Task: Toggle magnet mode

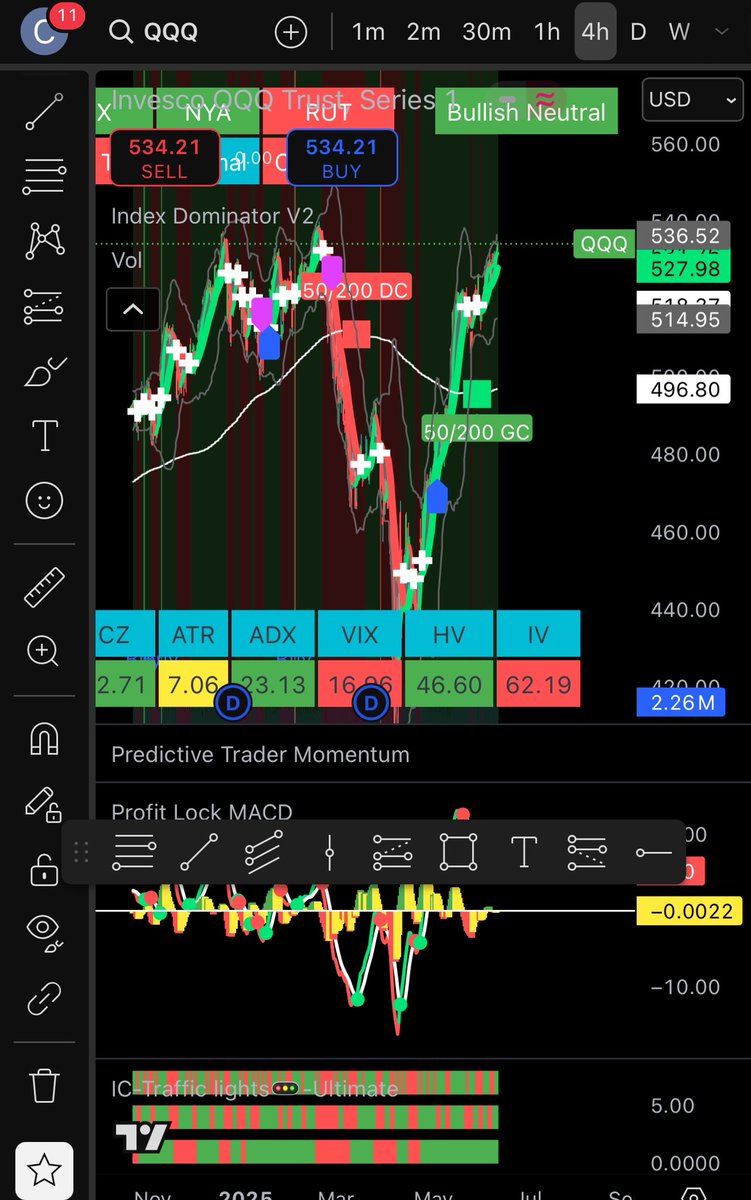Action: coord(44,739)
